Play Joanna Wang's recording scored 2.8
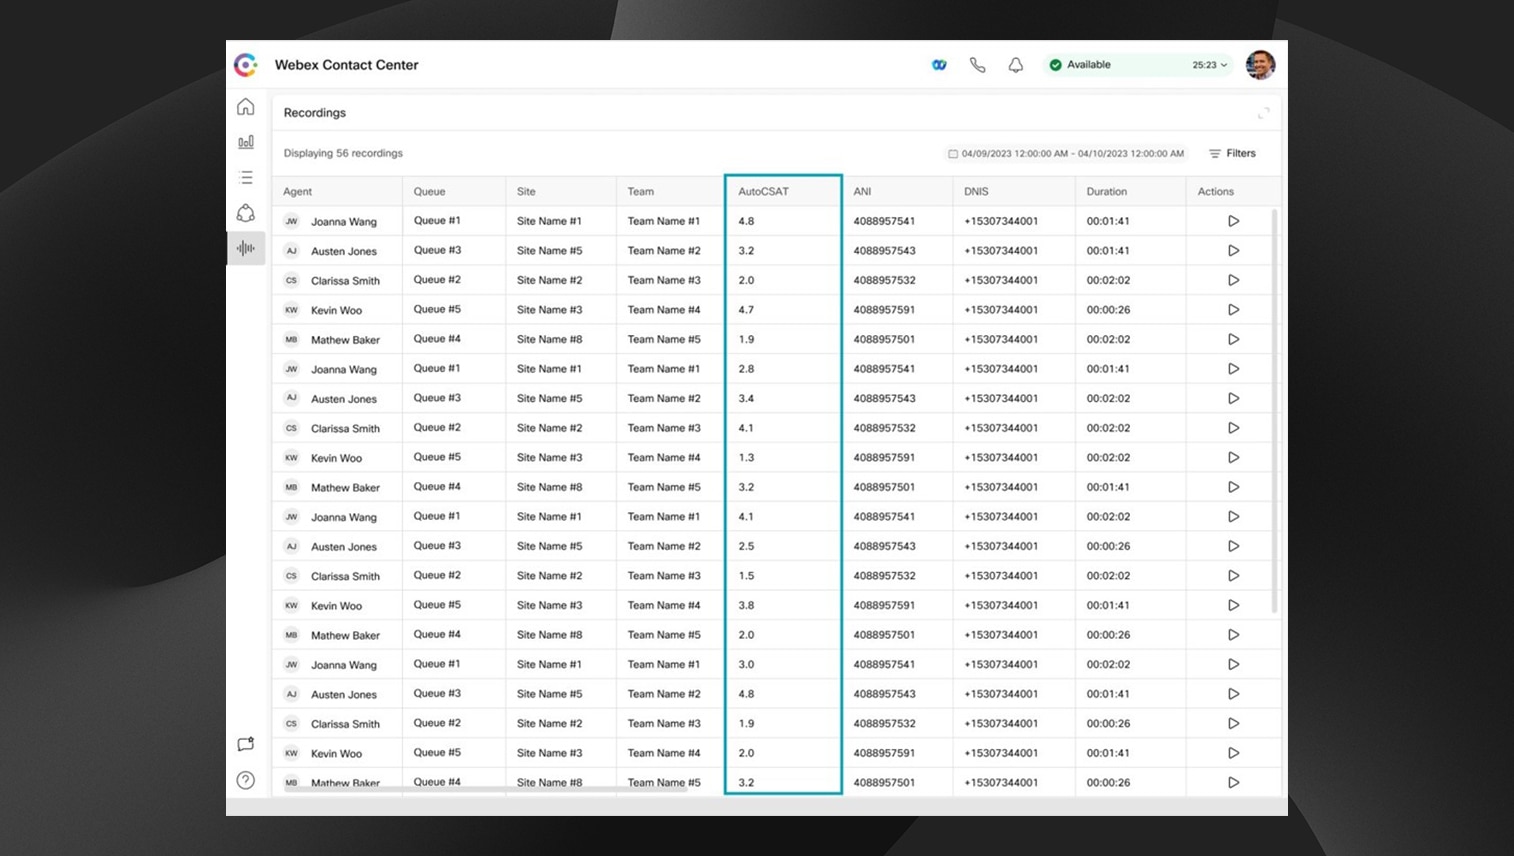The height and width of the screenshot is (856, 1514). [x=1234, y=369]
